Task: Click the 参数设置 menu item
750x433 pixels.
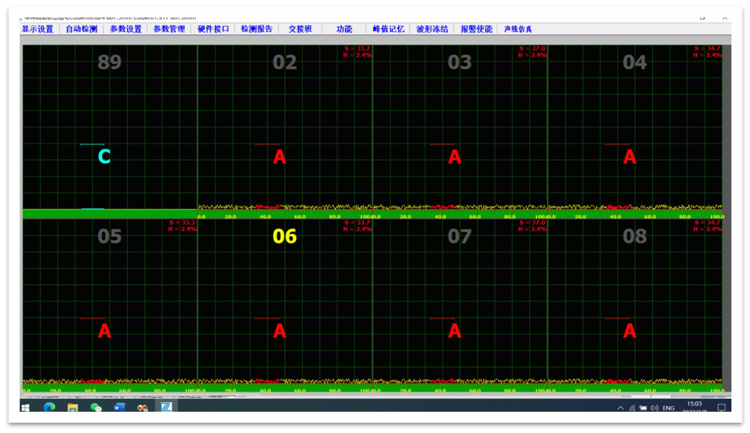Action: tap(125, 29)
